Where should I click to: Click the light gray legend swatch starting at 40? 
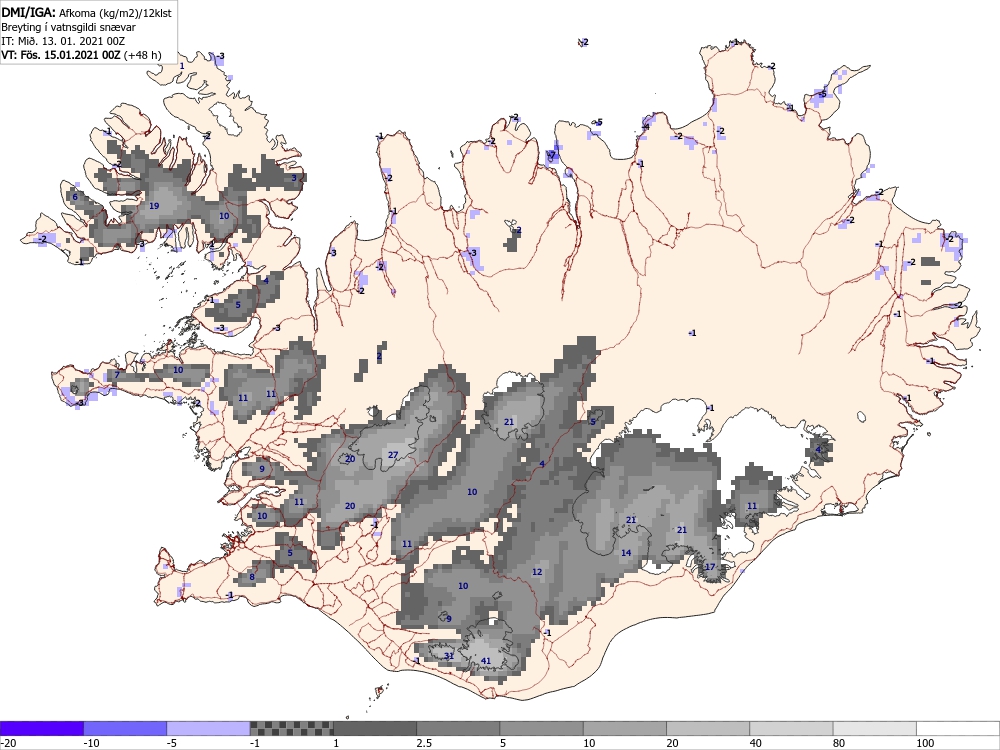click(791, 728)
